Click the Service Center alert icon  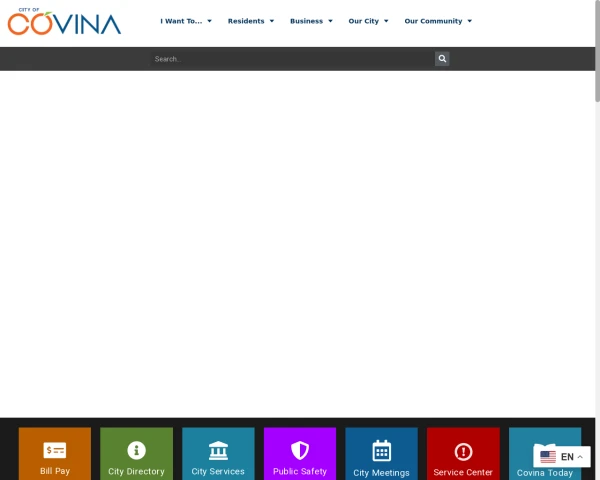[x=463, y=452]
